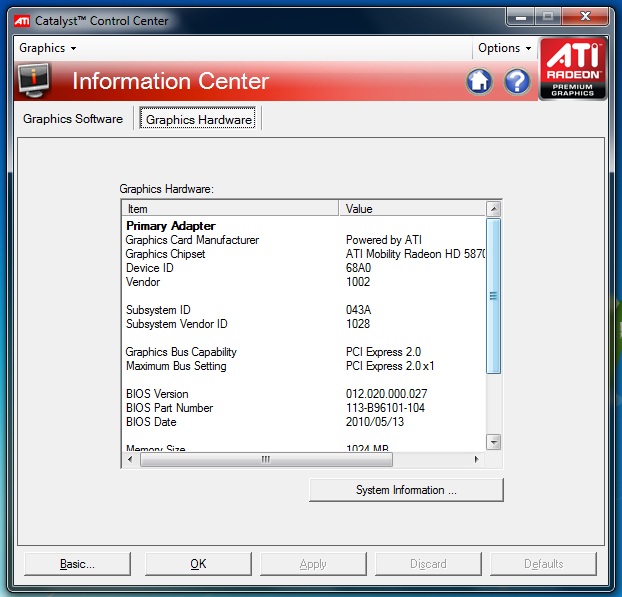
Task: Click the value 043A
Action: click(358, 310)
